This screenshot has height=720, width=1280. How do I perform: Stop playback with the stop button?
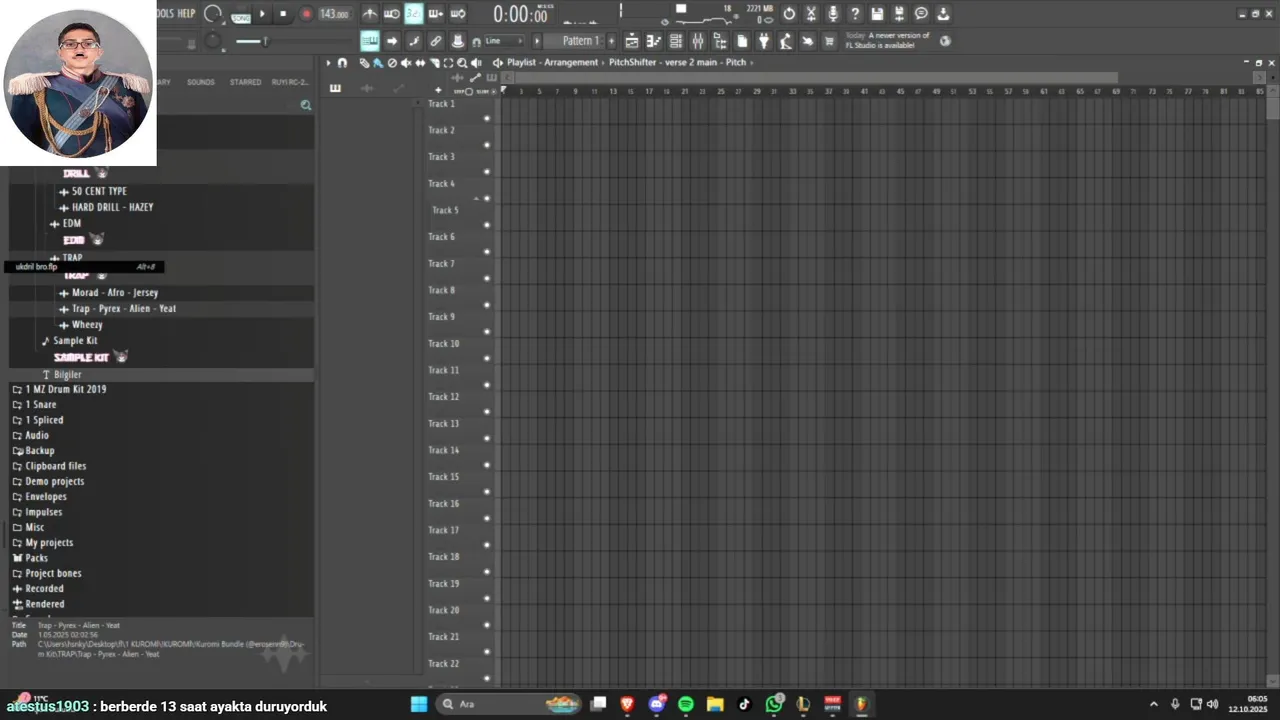coord(283,14)
